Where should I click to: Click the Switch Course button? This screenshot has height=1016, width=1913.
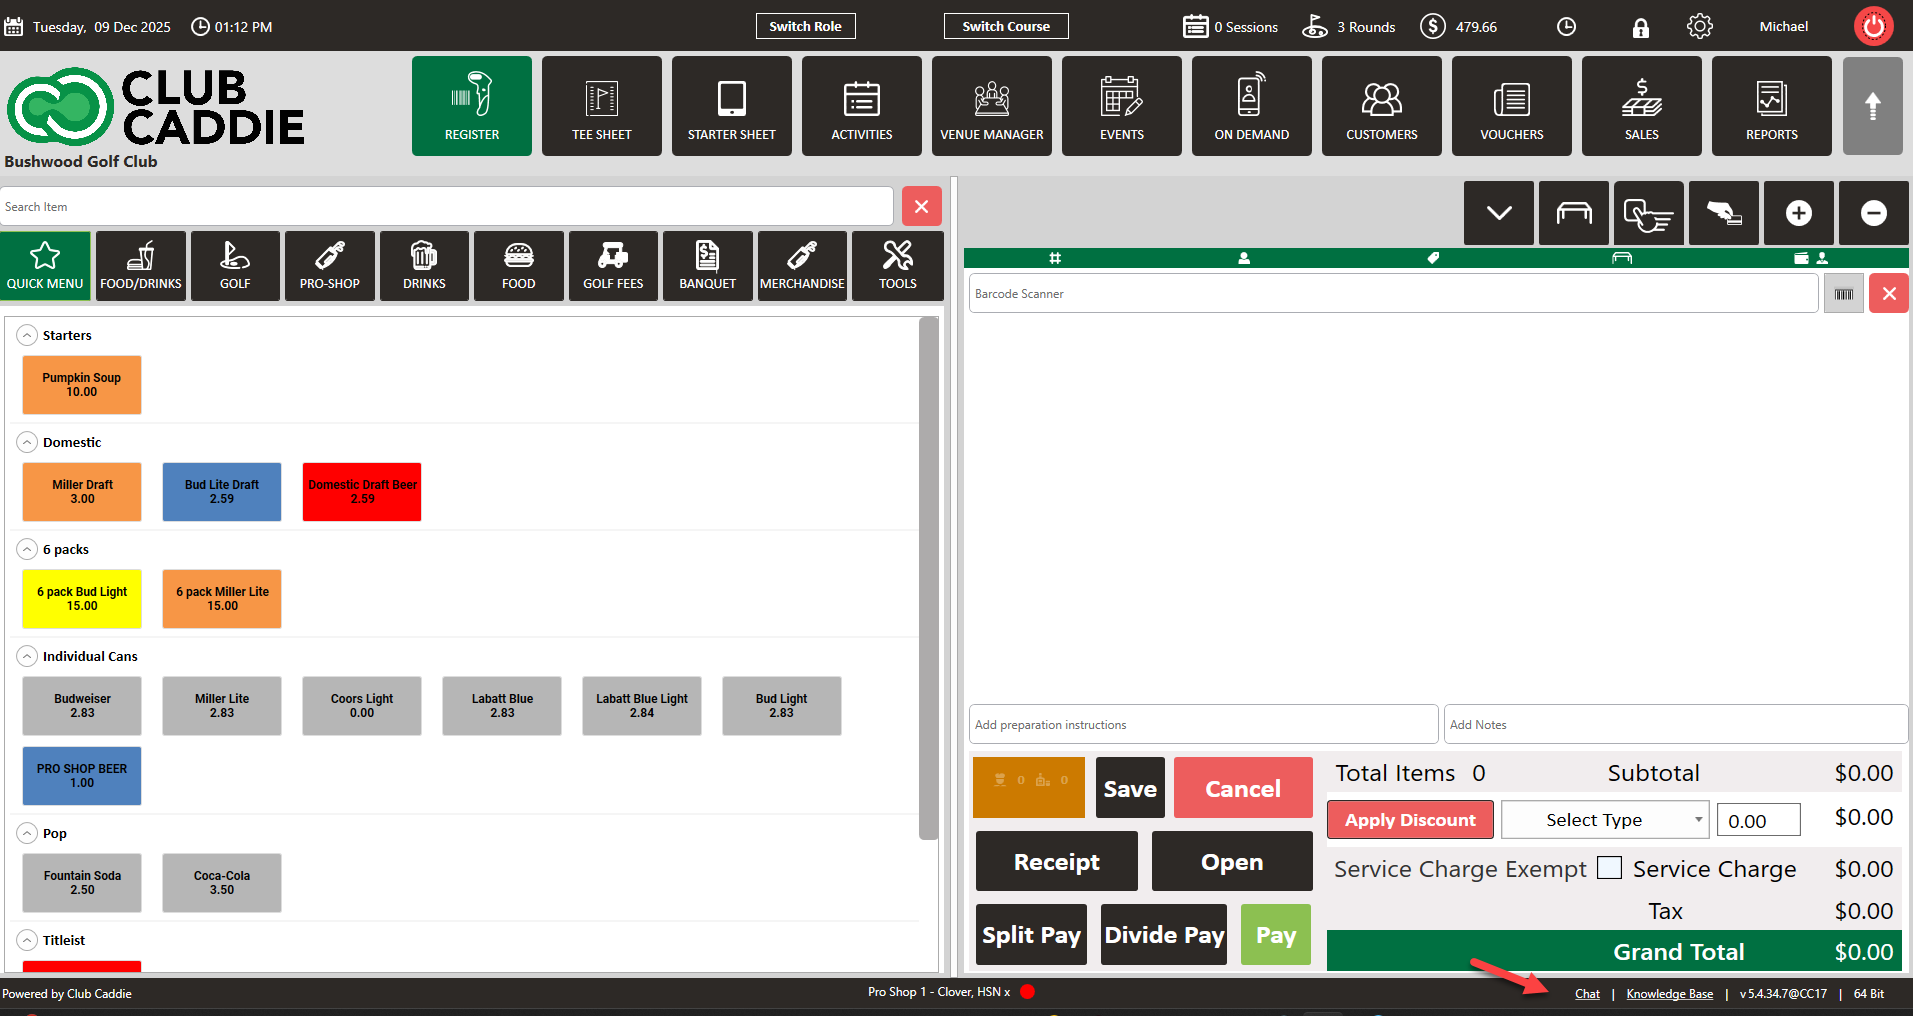click(1005, 27)
